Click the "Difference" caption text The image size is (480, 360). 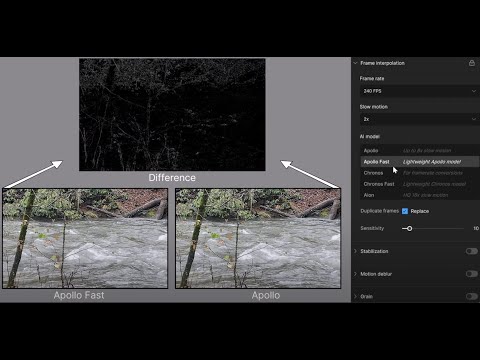(172, 178)
